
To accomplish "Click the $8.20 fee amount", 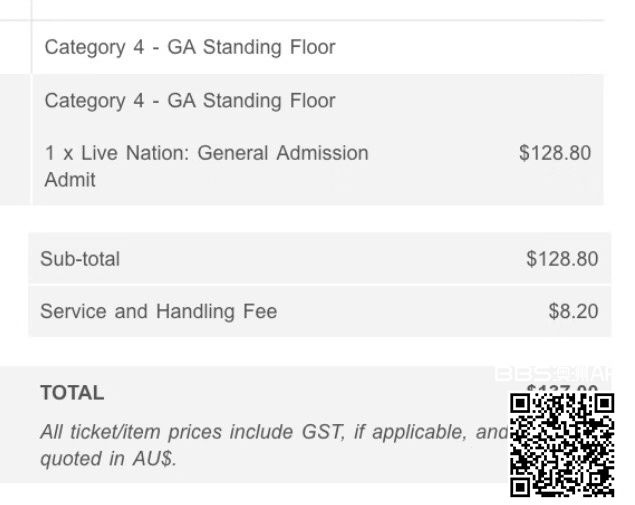I will point(573,311).
